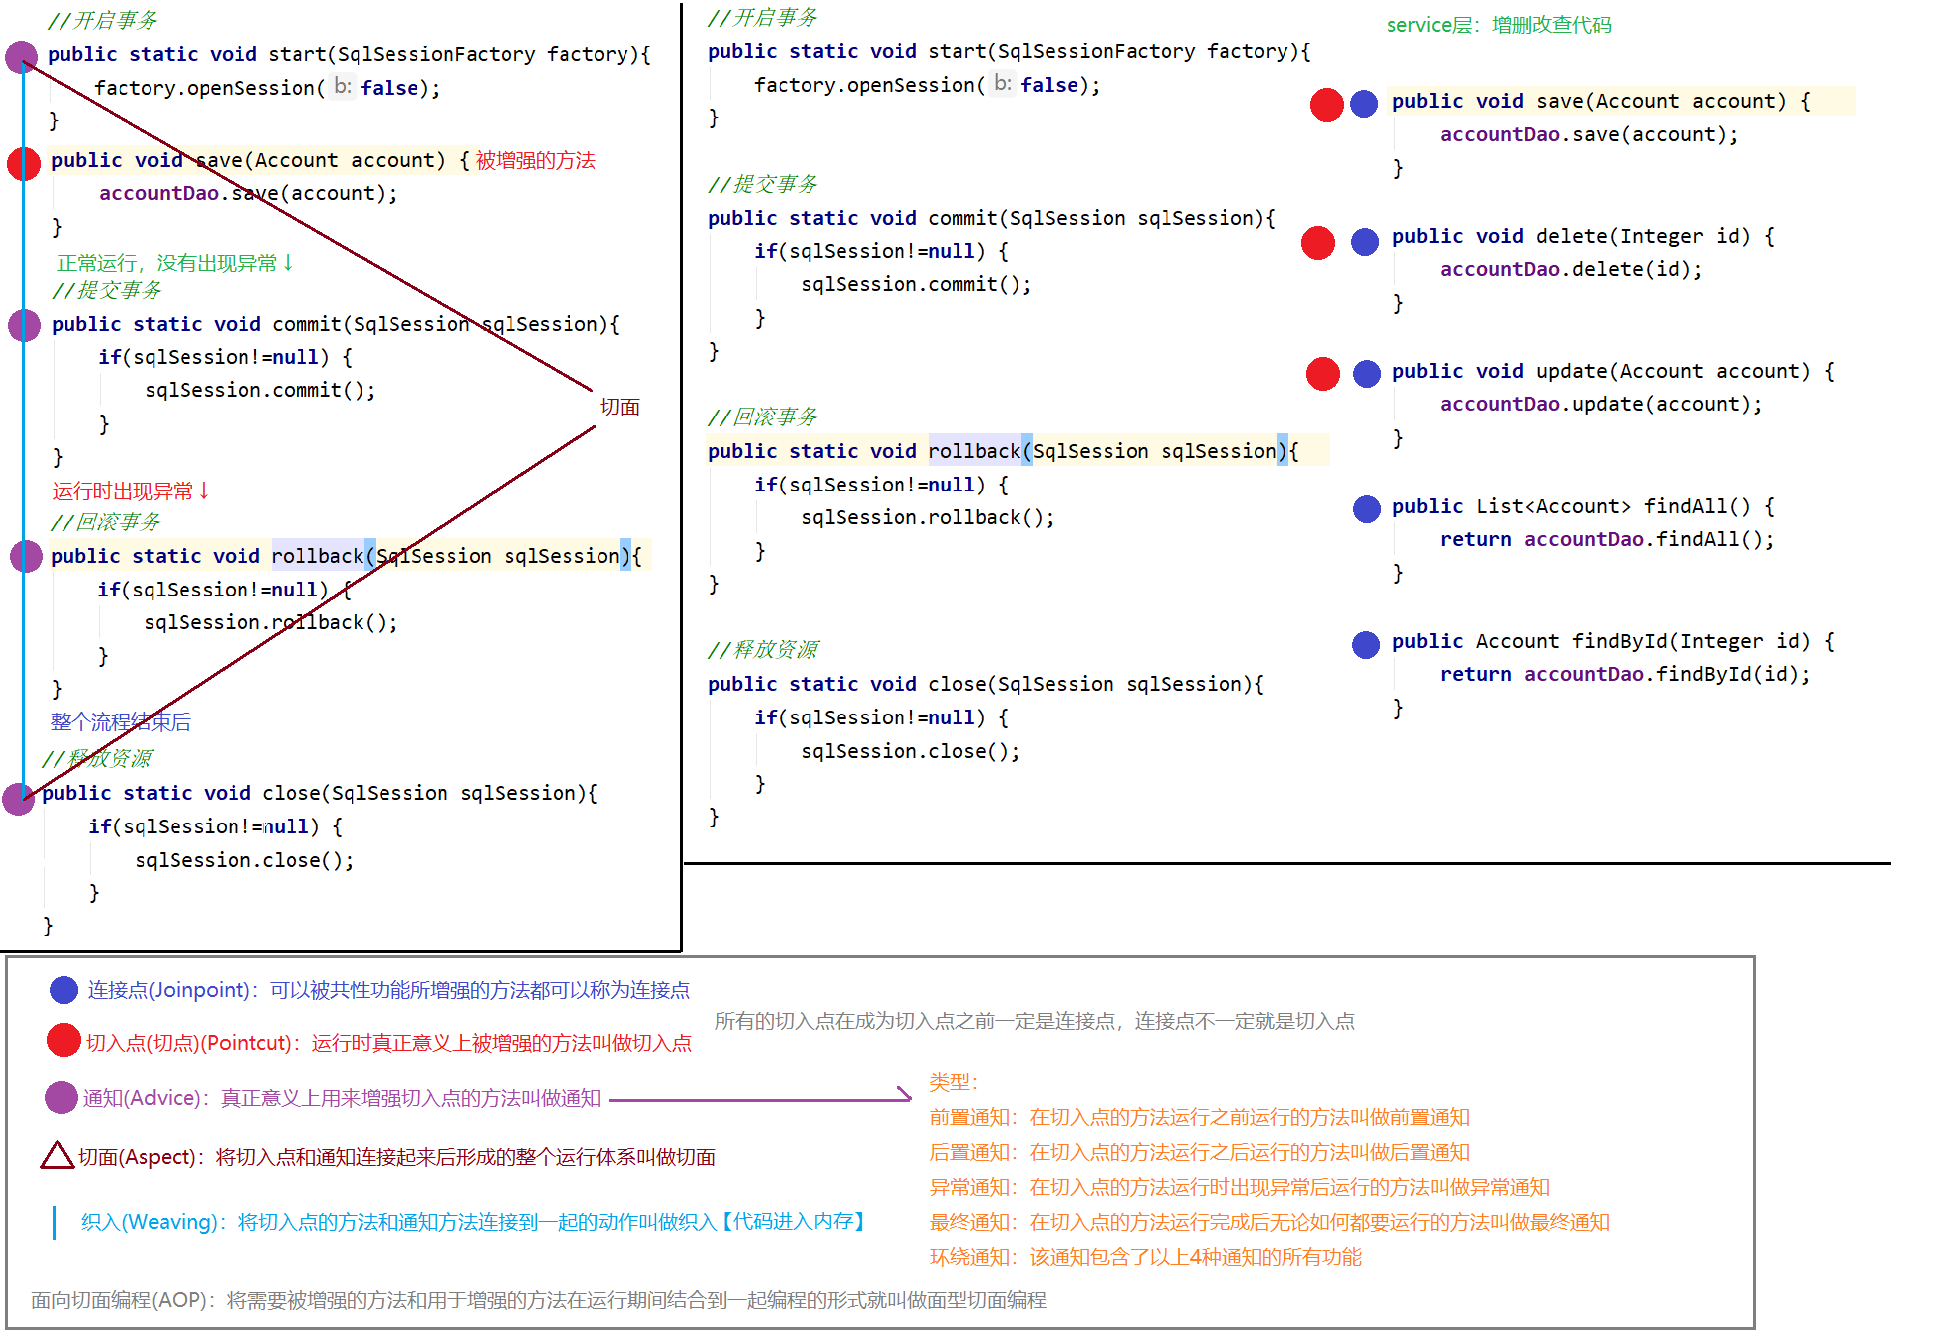Click the 被增强的方法 red annotation
Screen dimensions: 1954x1337
point(535,160)
